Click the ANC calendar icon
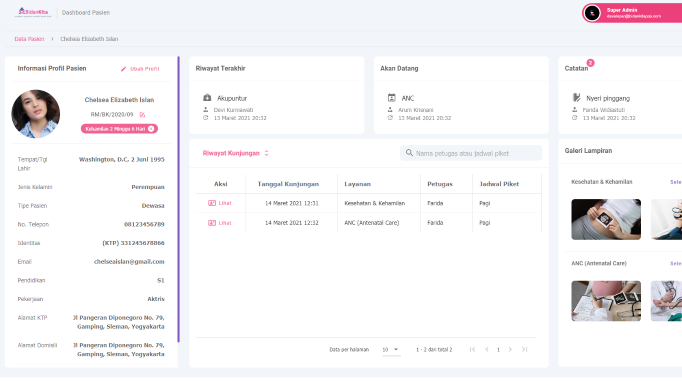Screen dimensions: 682x383 point(391,98)
